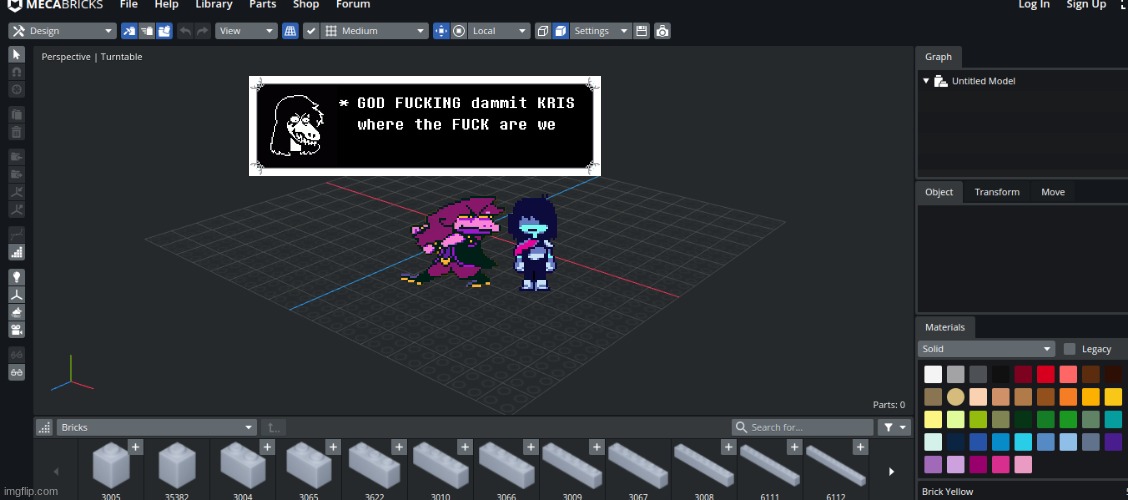Viewport: 1128px width, 500px height.
Task: Click the parent category up button
Action: click(x=273, y=427)
